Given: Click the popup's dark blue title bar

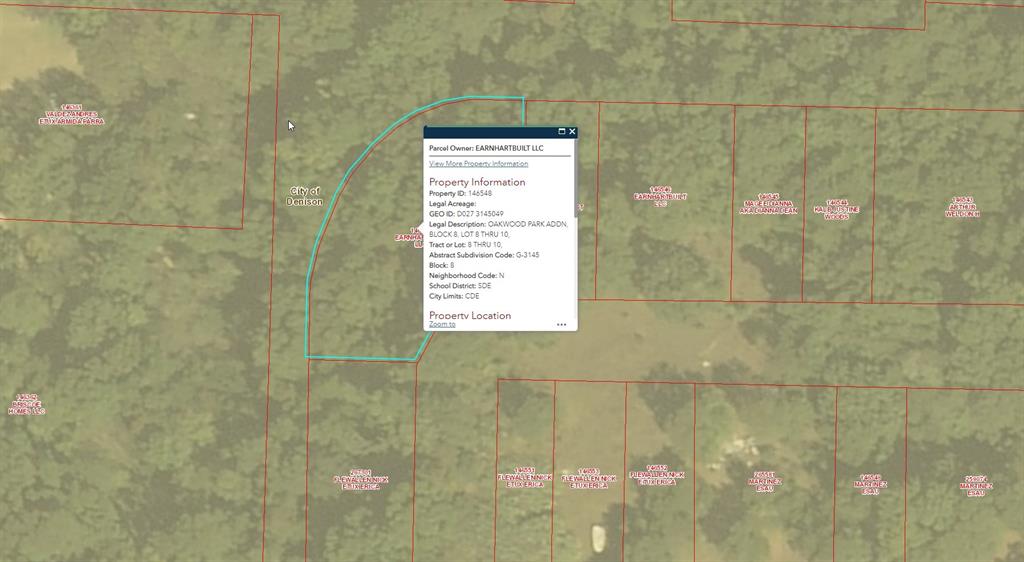Looking at the screenshot, I should 490,131.
